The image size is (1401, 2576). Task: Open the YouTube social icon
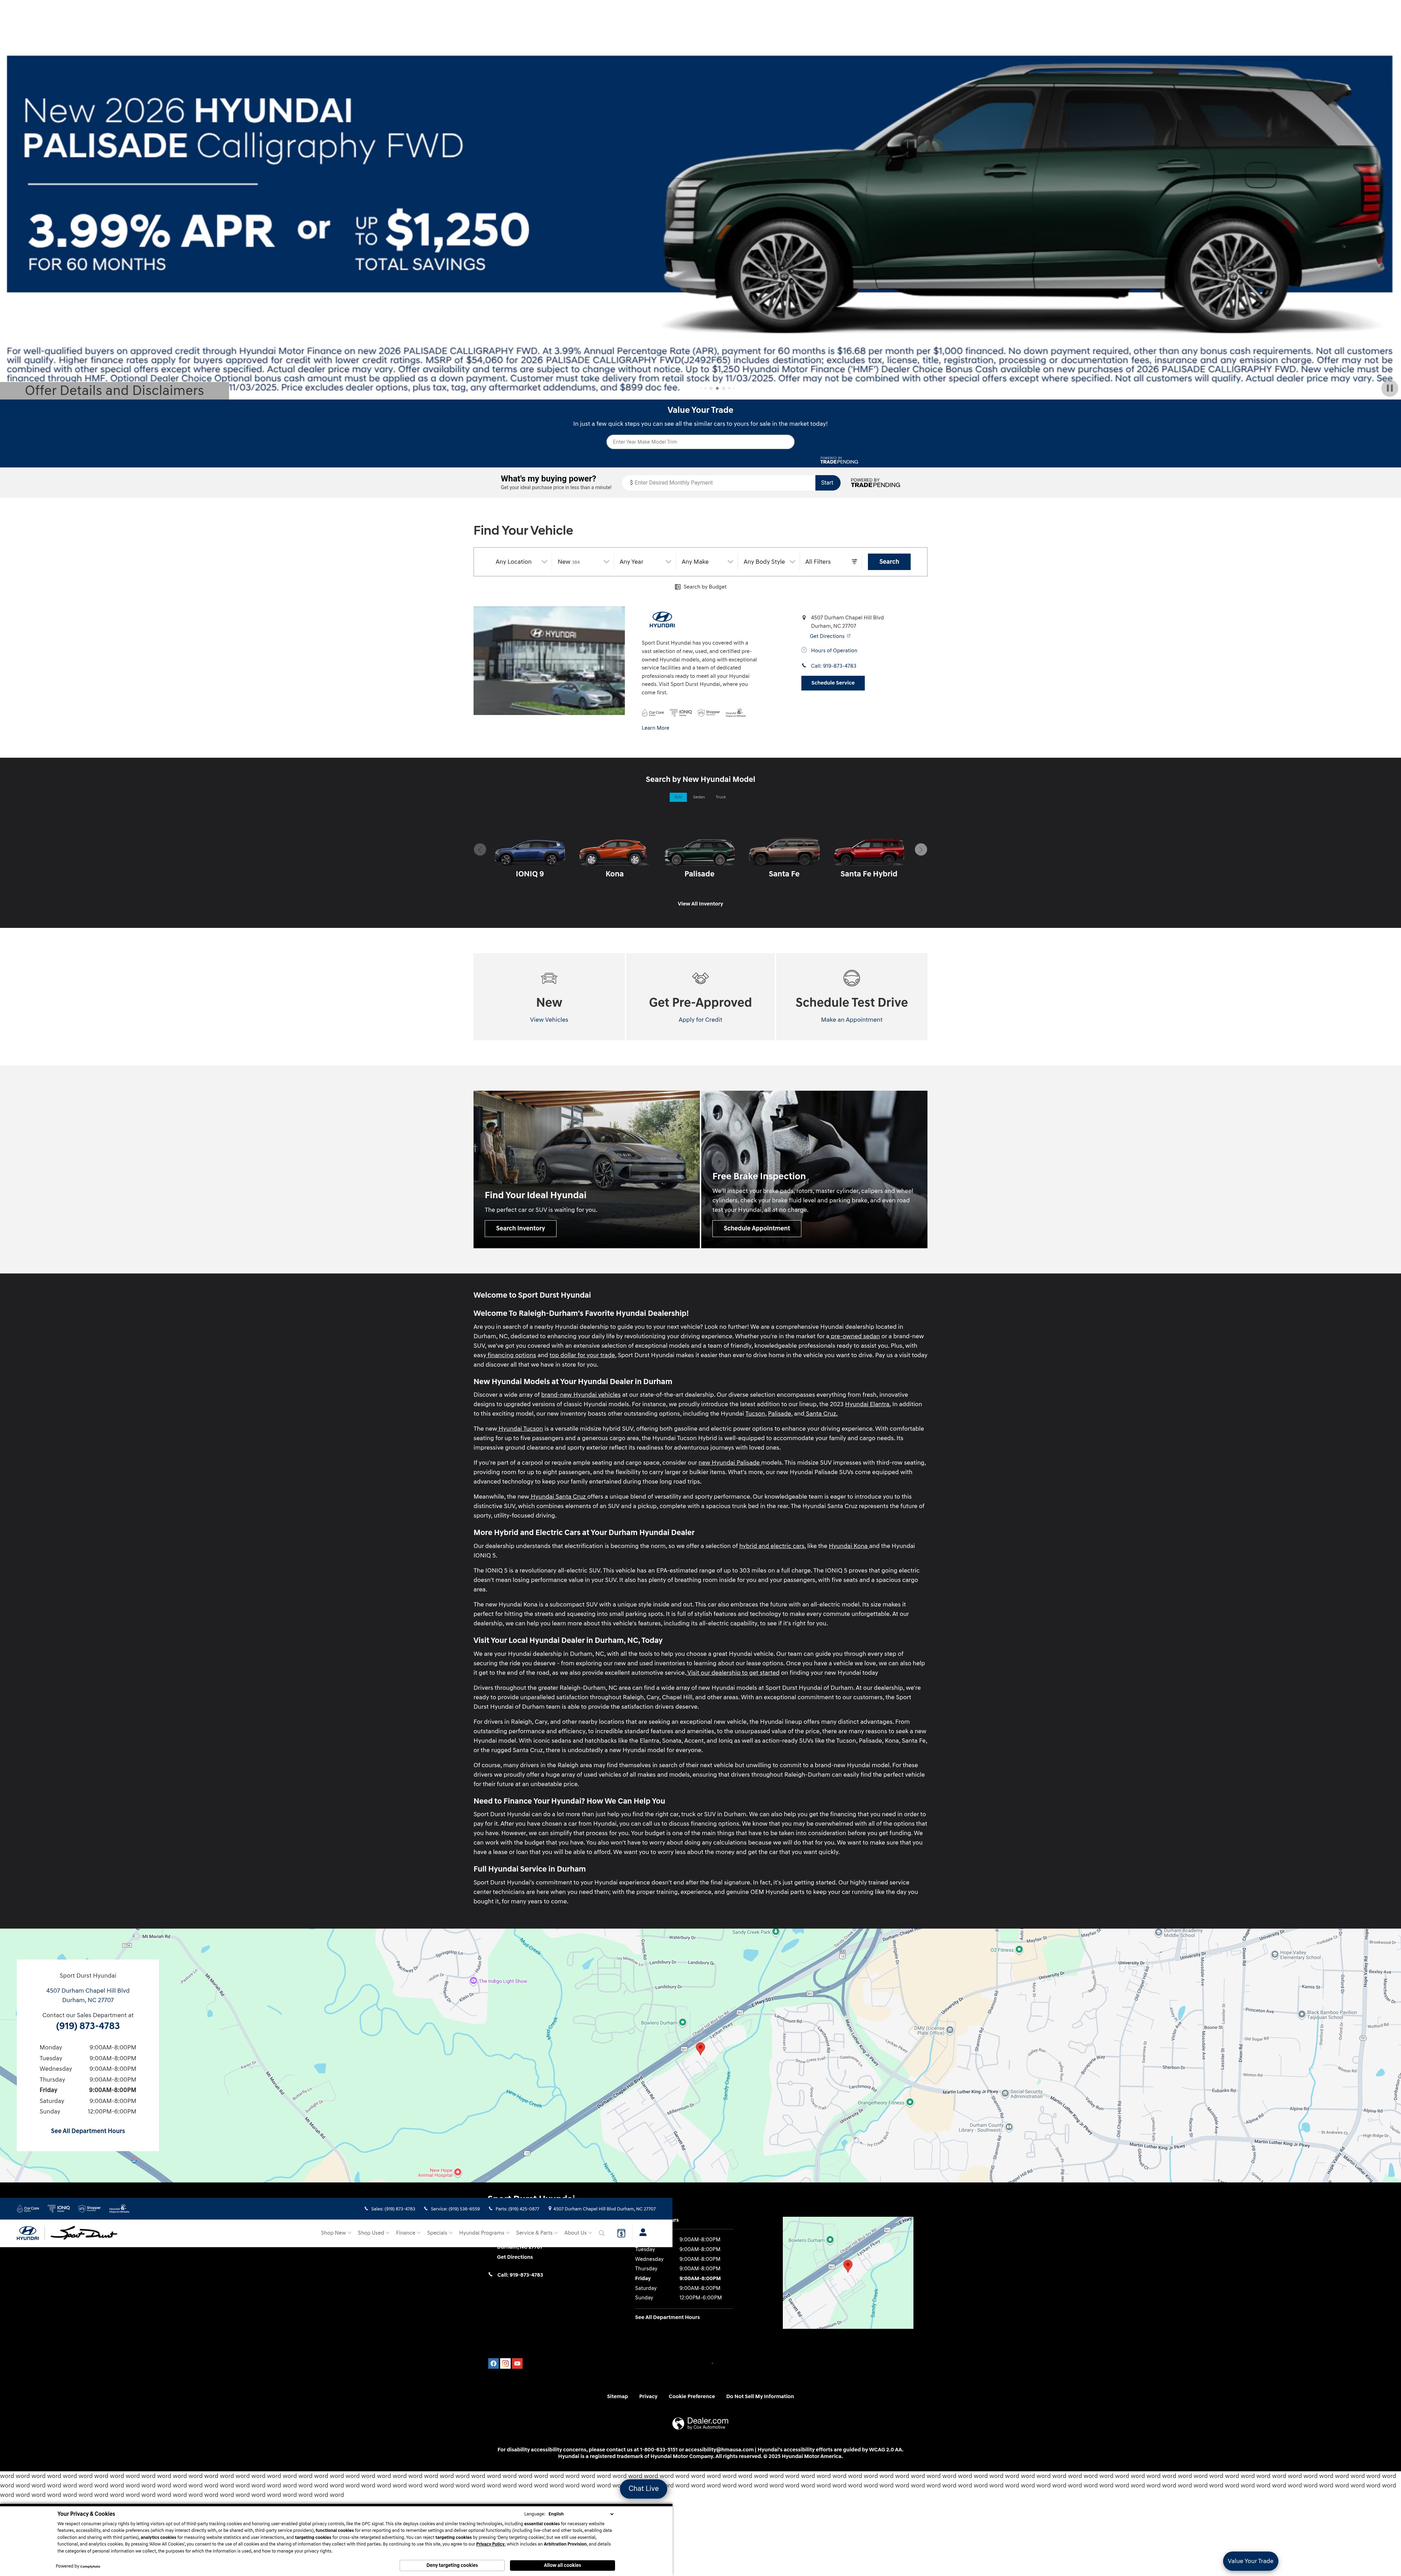click(x=517, y=2364)
